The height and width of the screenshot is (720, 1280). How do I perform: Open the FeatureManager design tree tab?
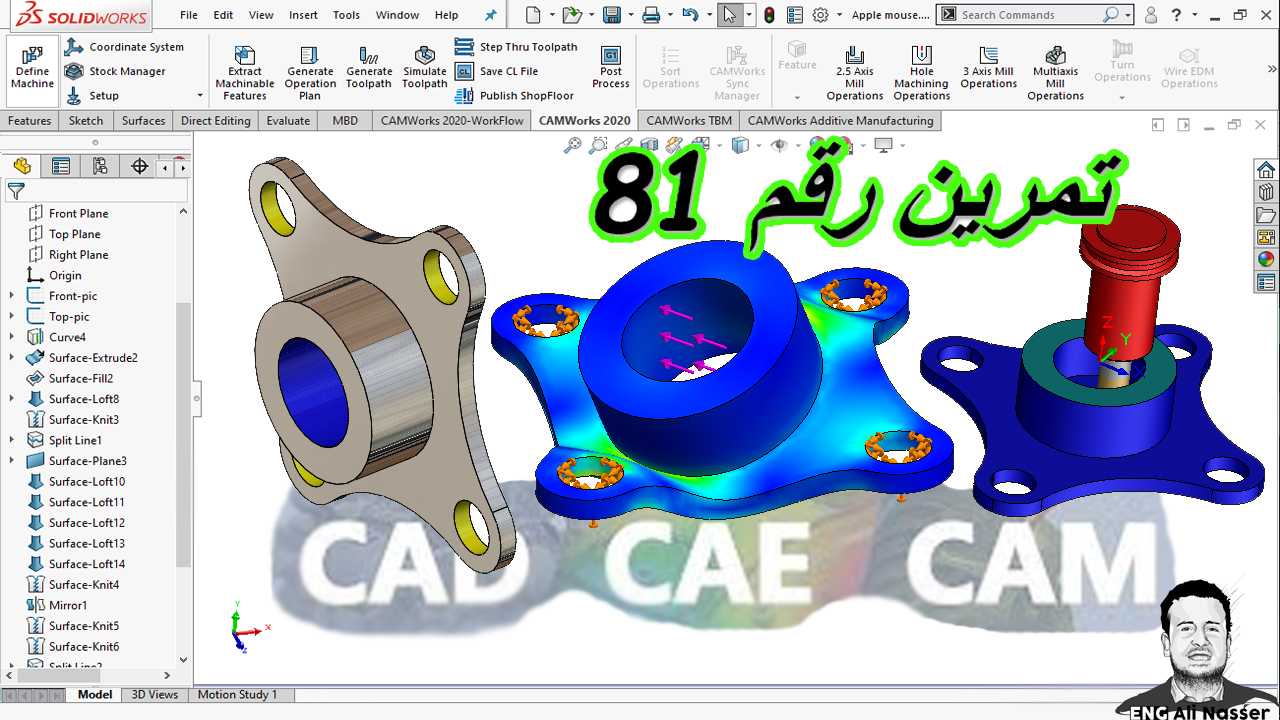(22, 167)
